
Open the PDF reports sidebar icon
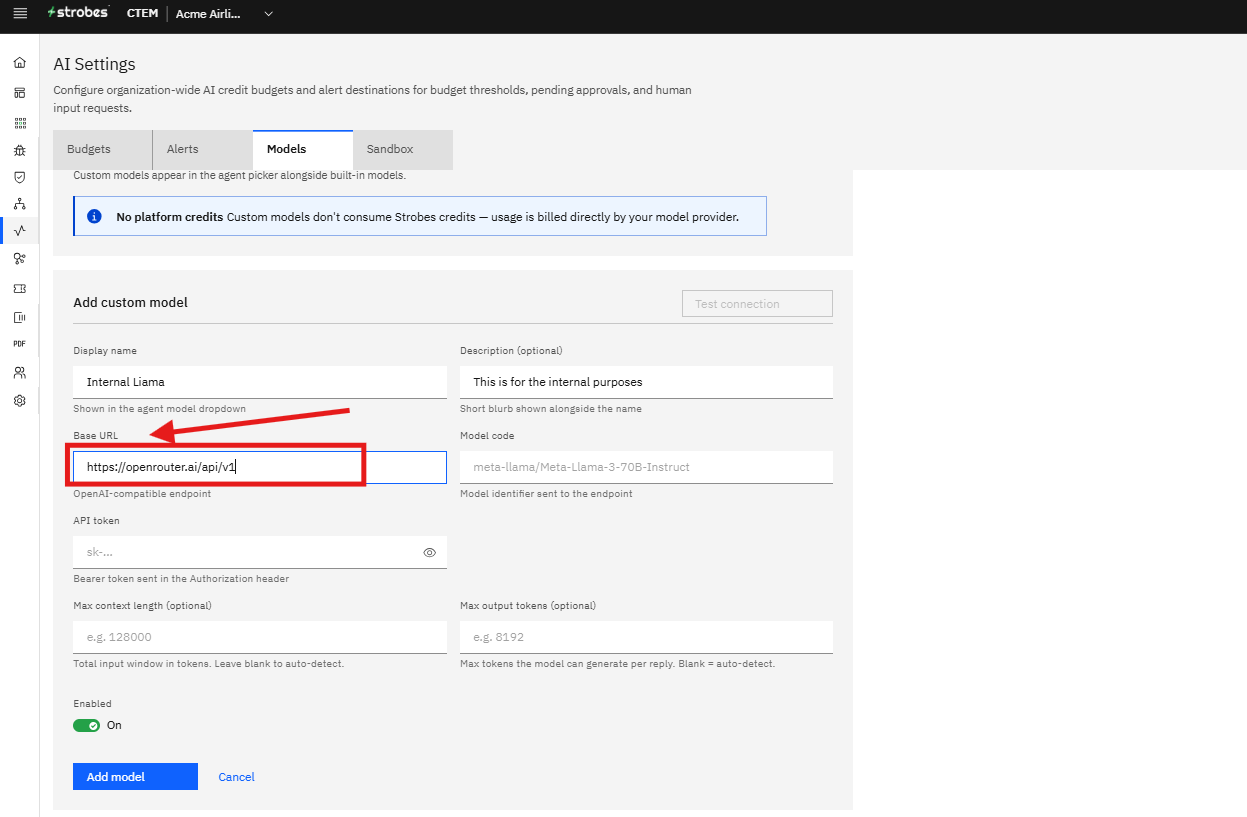click(x=20, y=343)
